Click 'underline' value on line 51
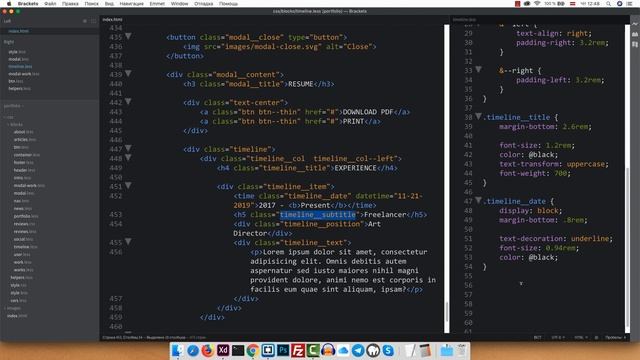This screenshot has height=360, width=640. pyautogui.click(x=590, y=238)
